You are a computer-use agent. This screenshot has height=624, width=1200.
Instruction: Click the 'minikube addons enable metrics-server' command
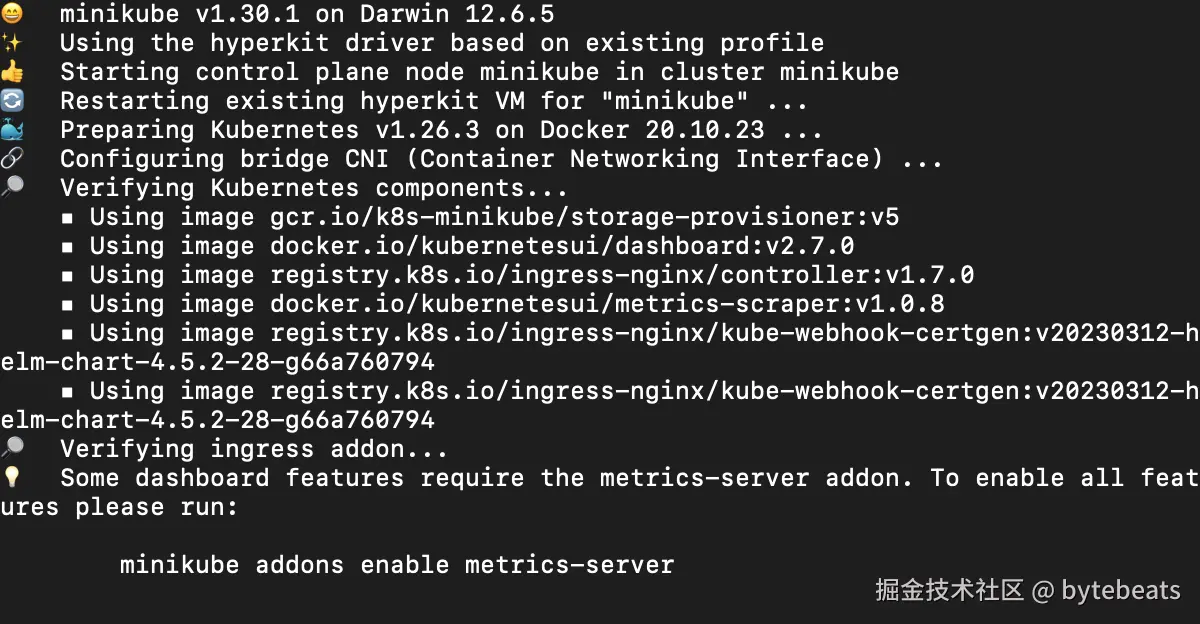point(397,565)
